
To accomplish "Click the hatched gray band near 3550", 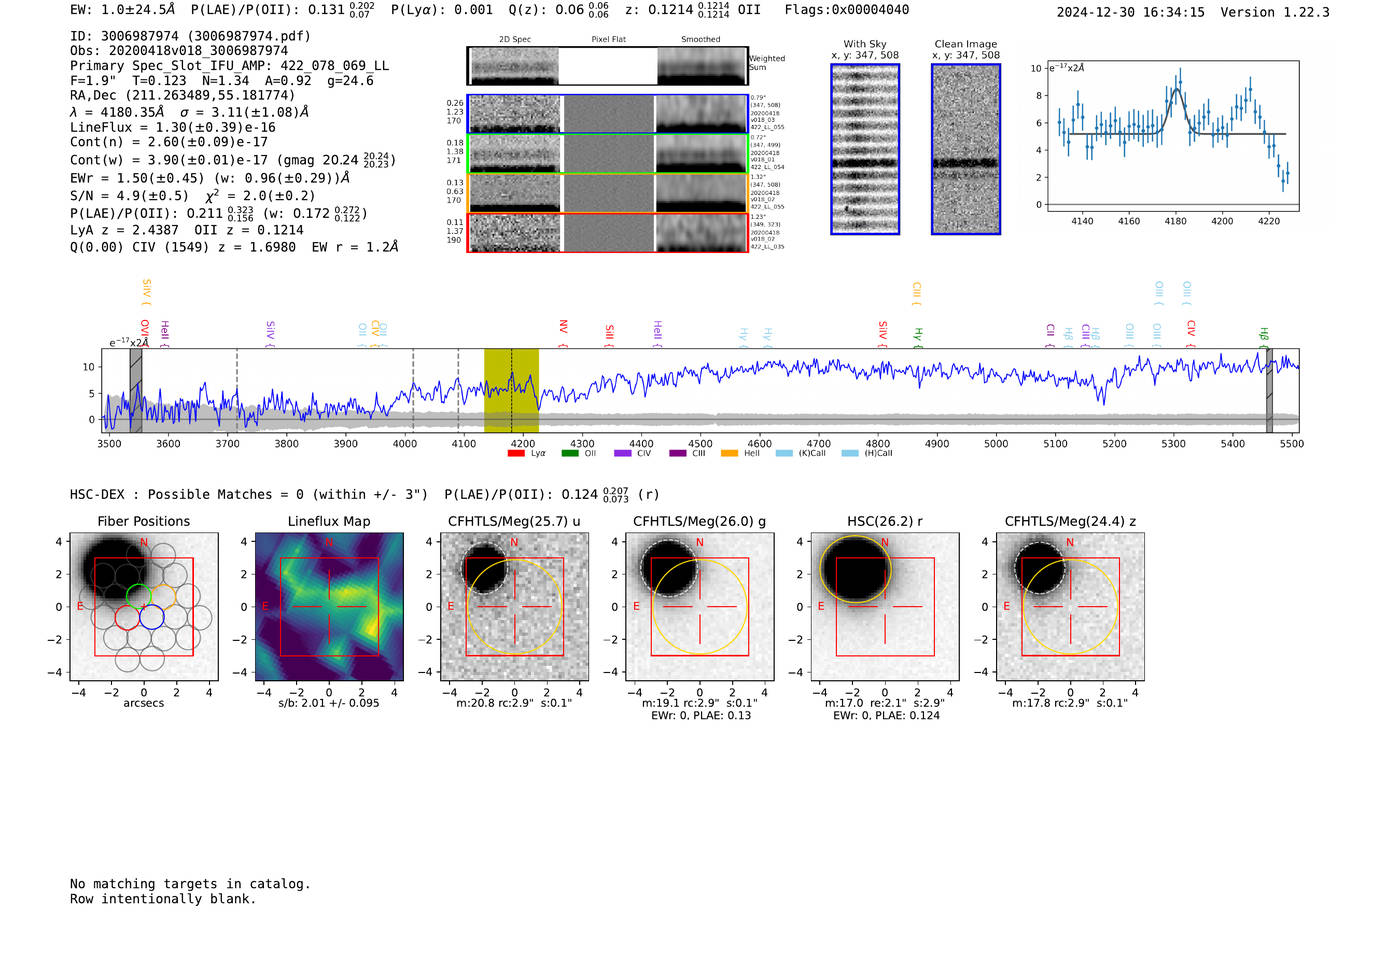I will click(x=136, y=390).
